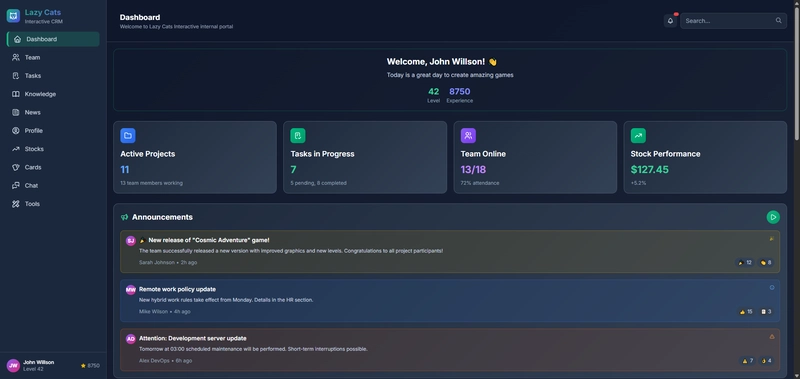800x379 pixels.
Task: Click the star 8750 points in sidebar footer
Action: point(90,366)
